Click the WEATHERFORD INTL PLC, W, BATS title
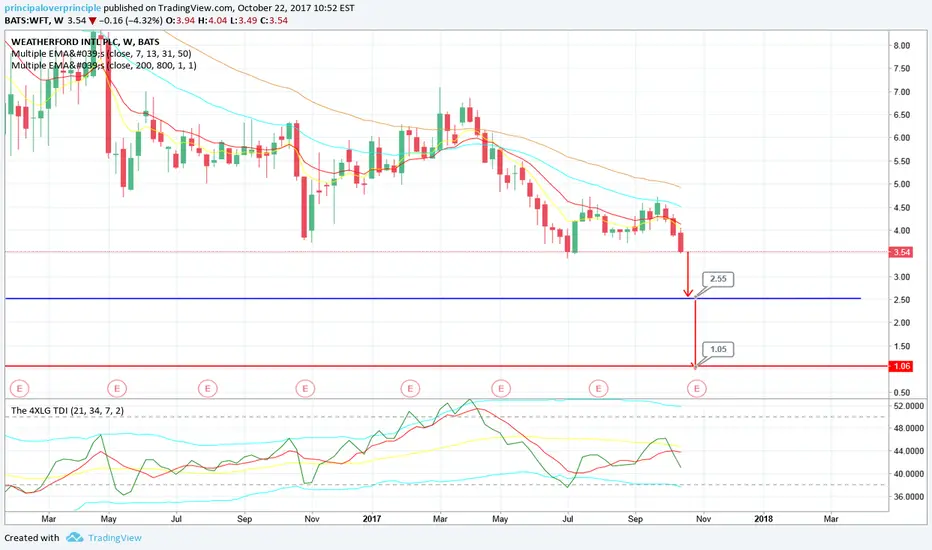 click(x=86, y=42)
